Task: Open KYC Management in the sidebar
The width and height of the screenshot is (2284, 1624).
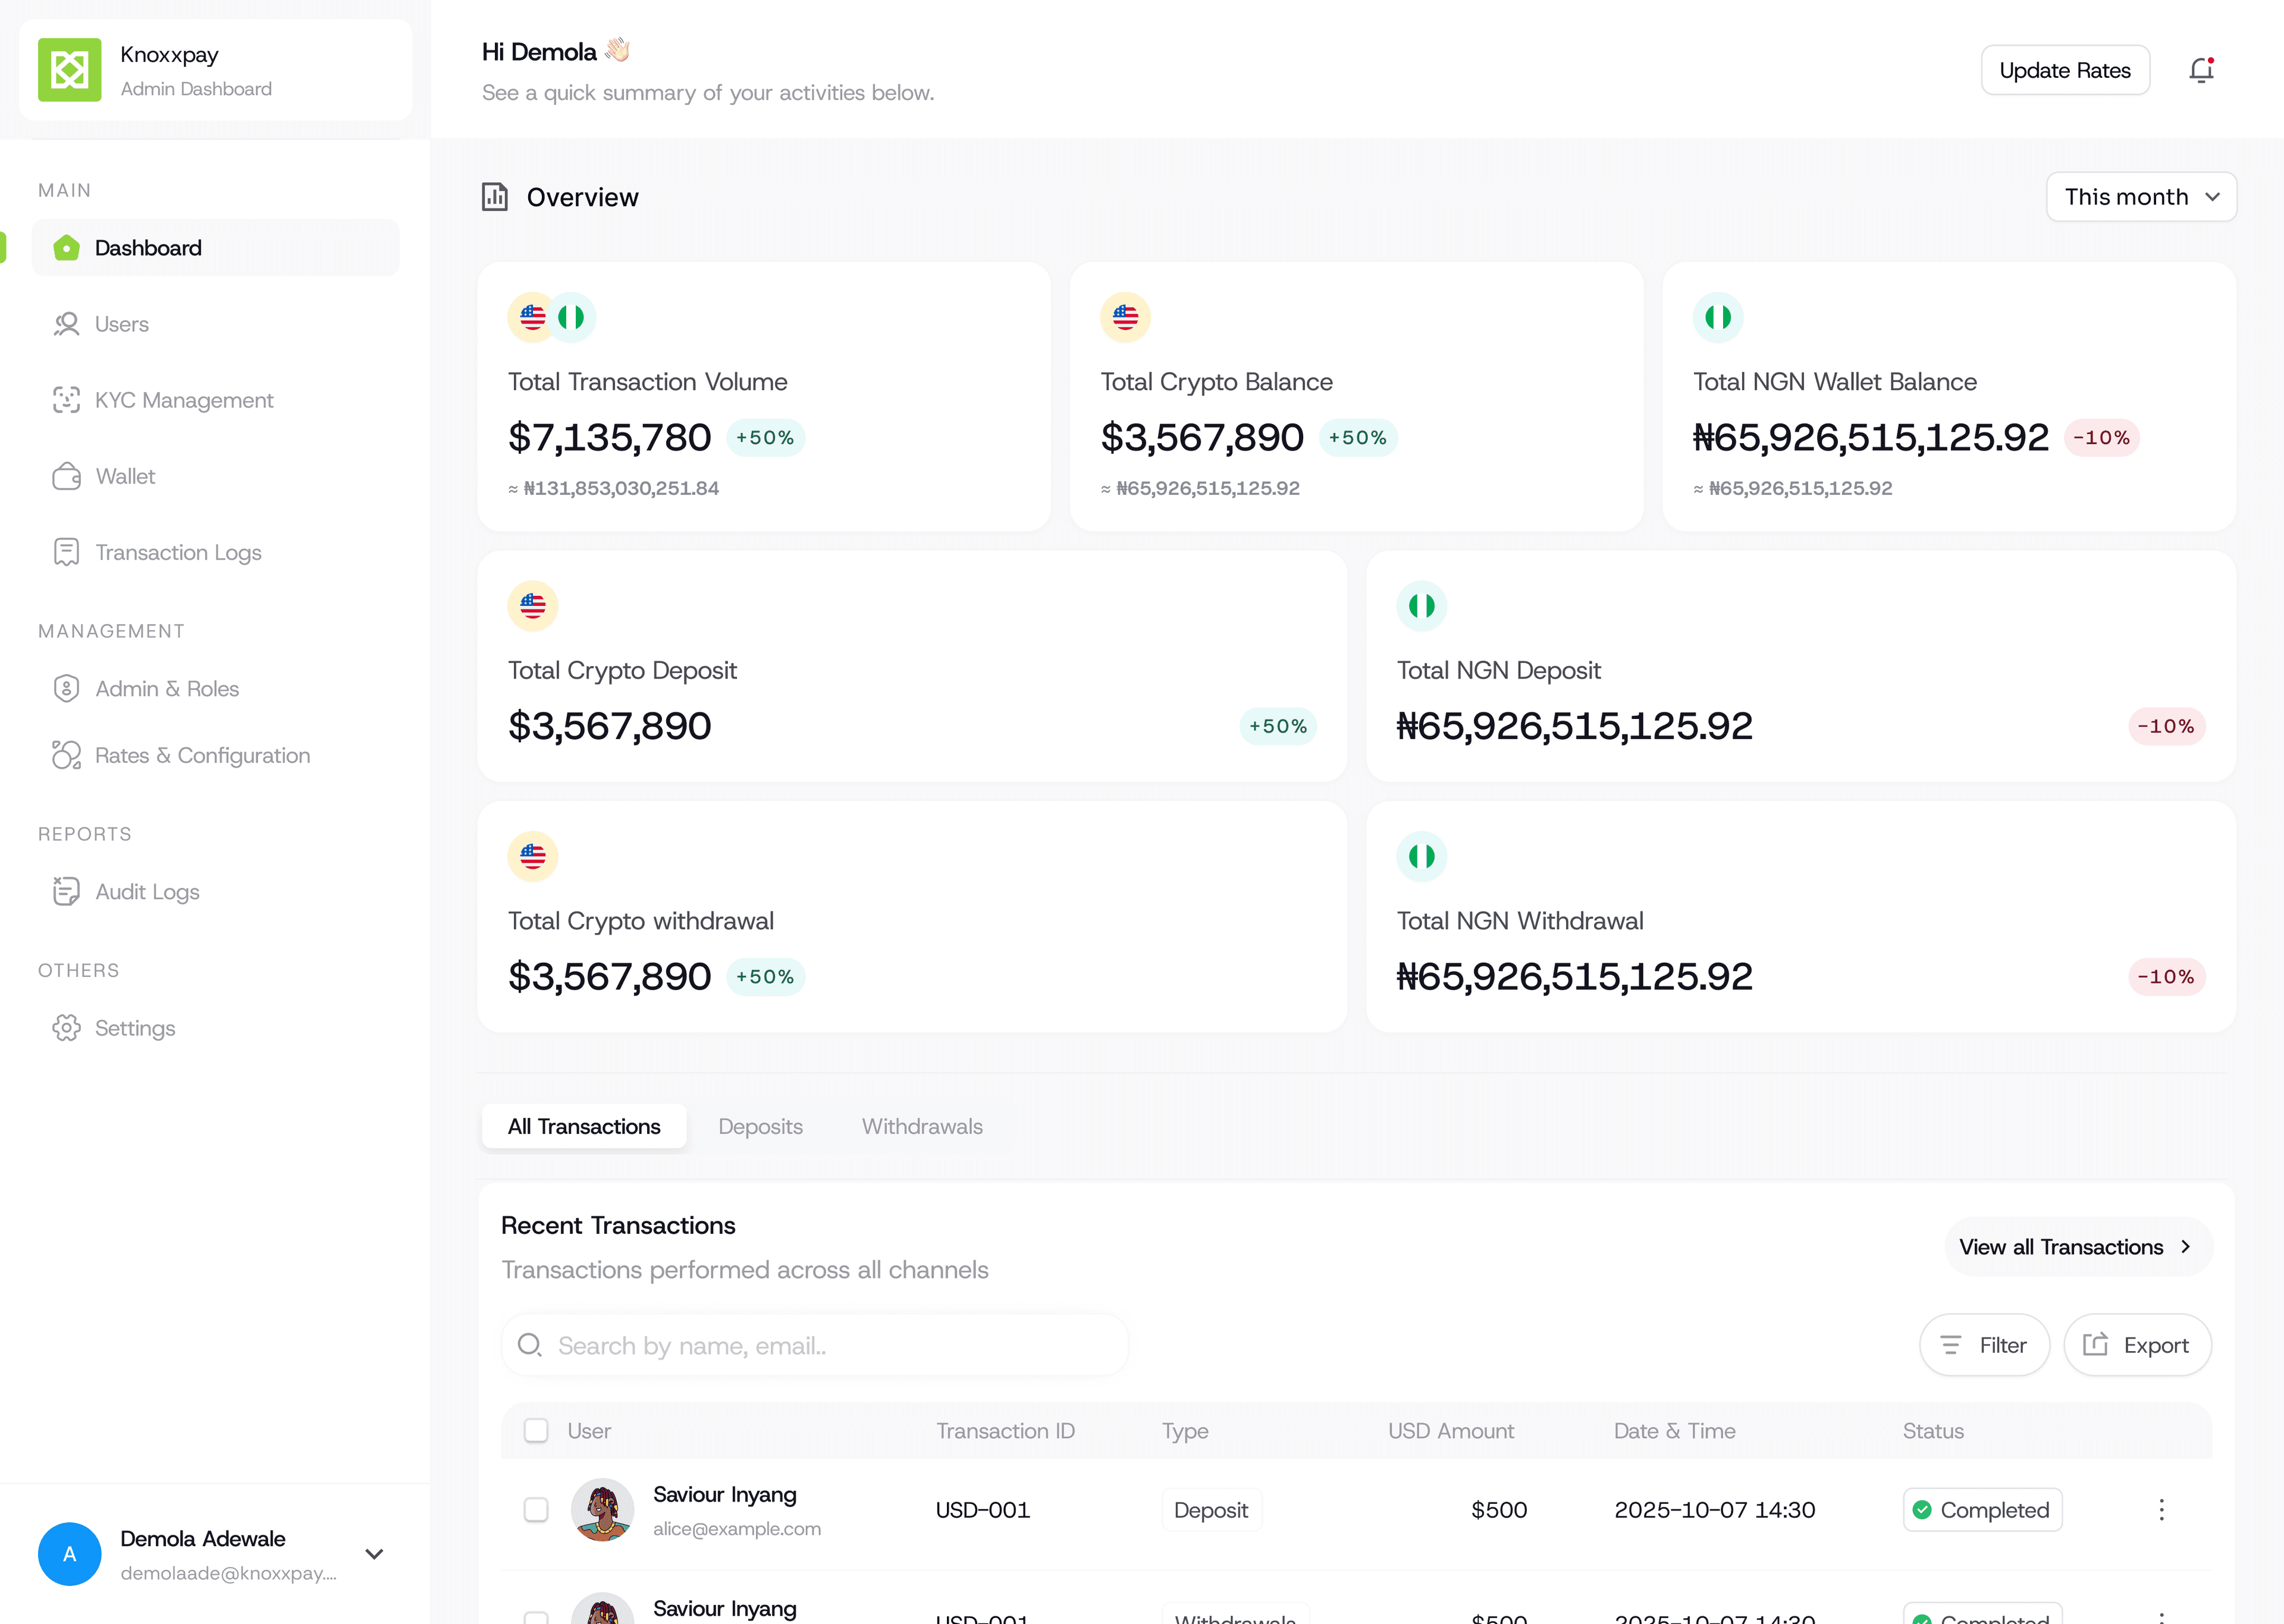Action: click(x=215, y=400)
